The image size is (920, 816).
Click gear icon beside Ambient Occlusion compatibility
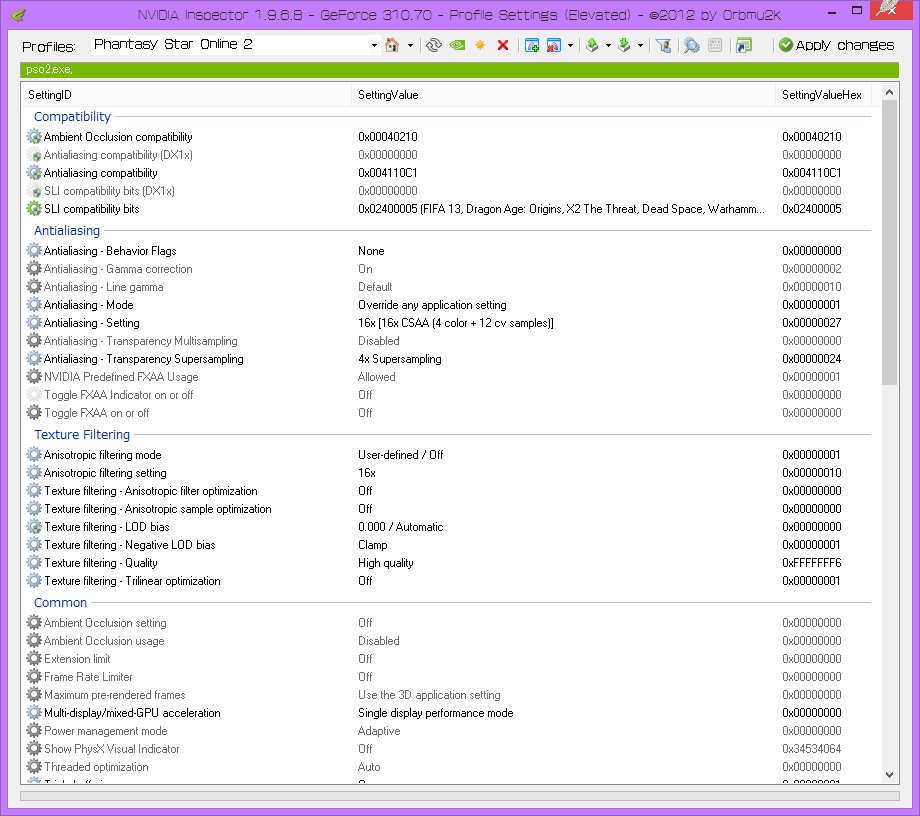tap(34, 137)
